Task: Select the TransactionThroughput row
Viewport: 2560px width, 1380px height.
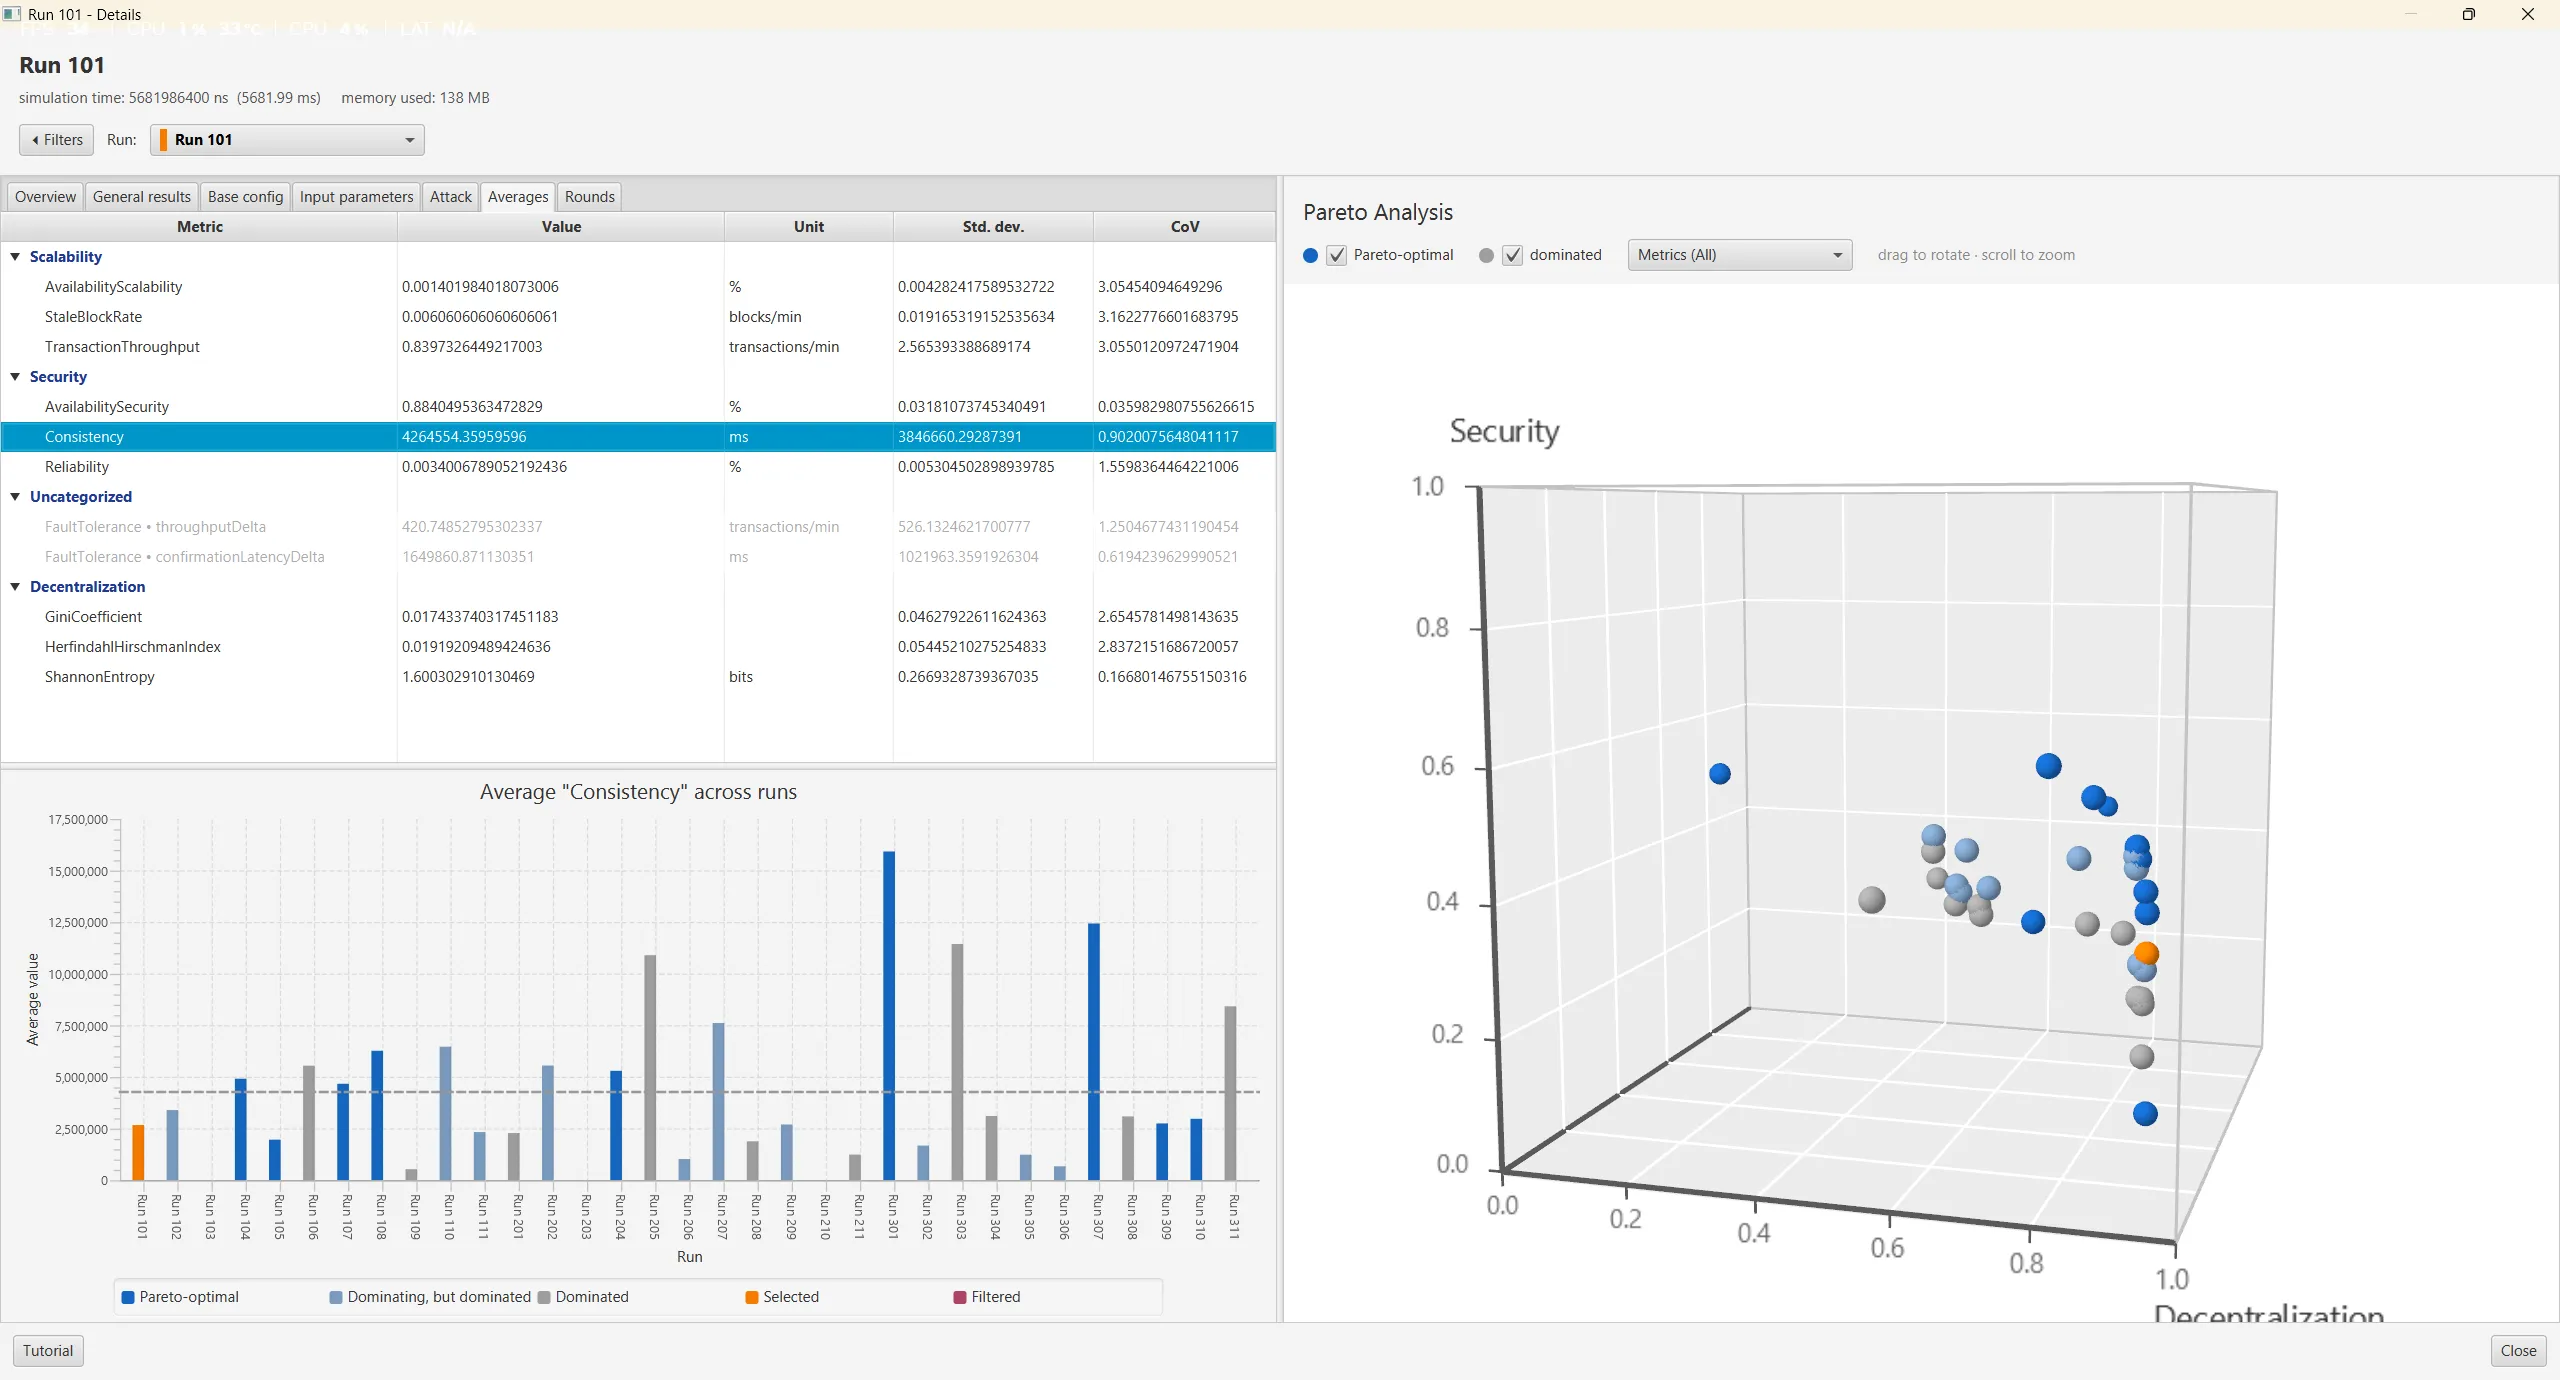Action: [x=638, y=347]
